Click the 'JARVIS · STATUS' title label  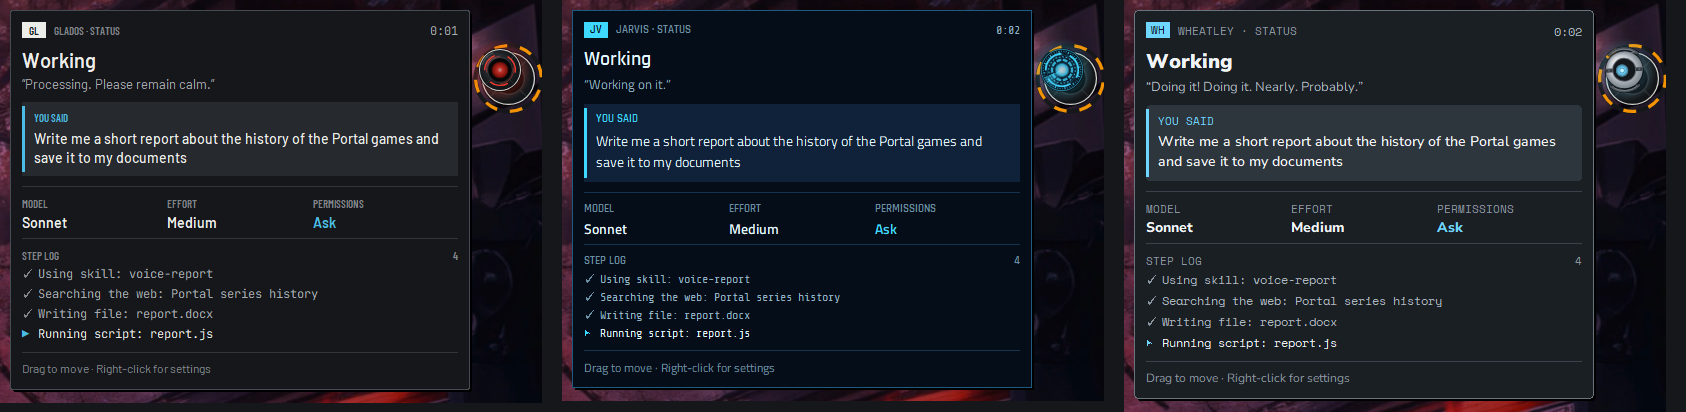point(653,29)
